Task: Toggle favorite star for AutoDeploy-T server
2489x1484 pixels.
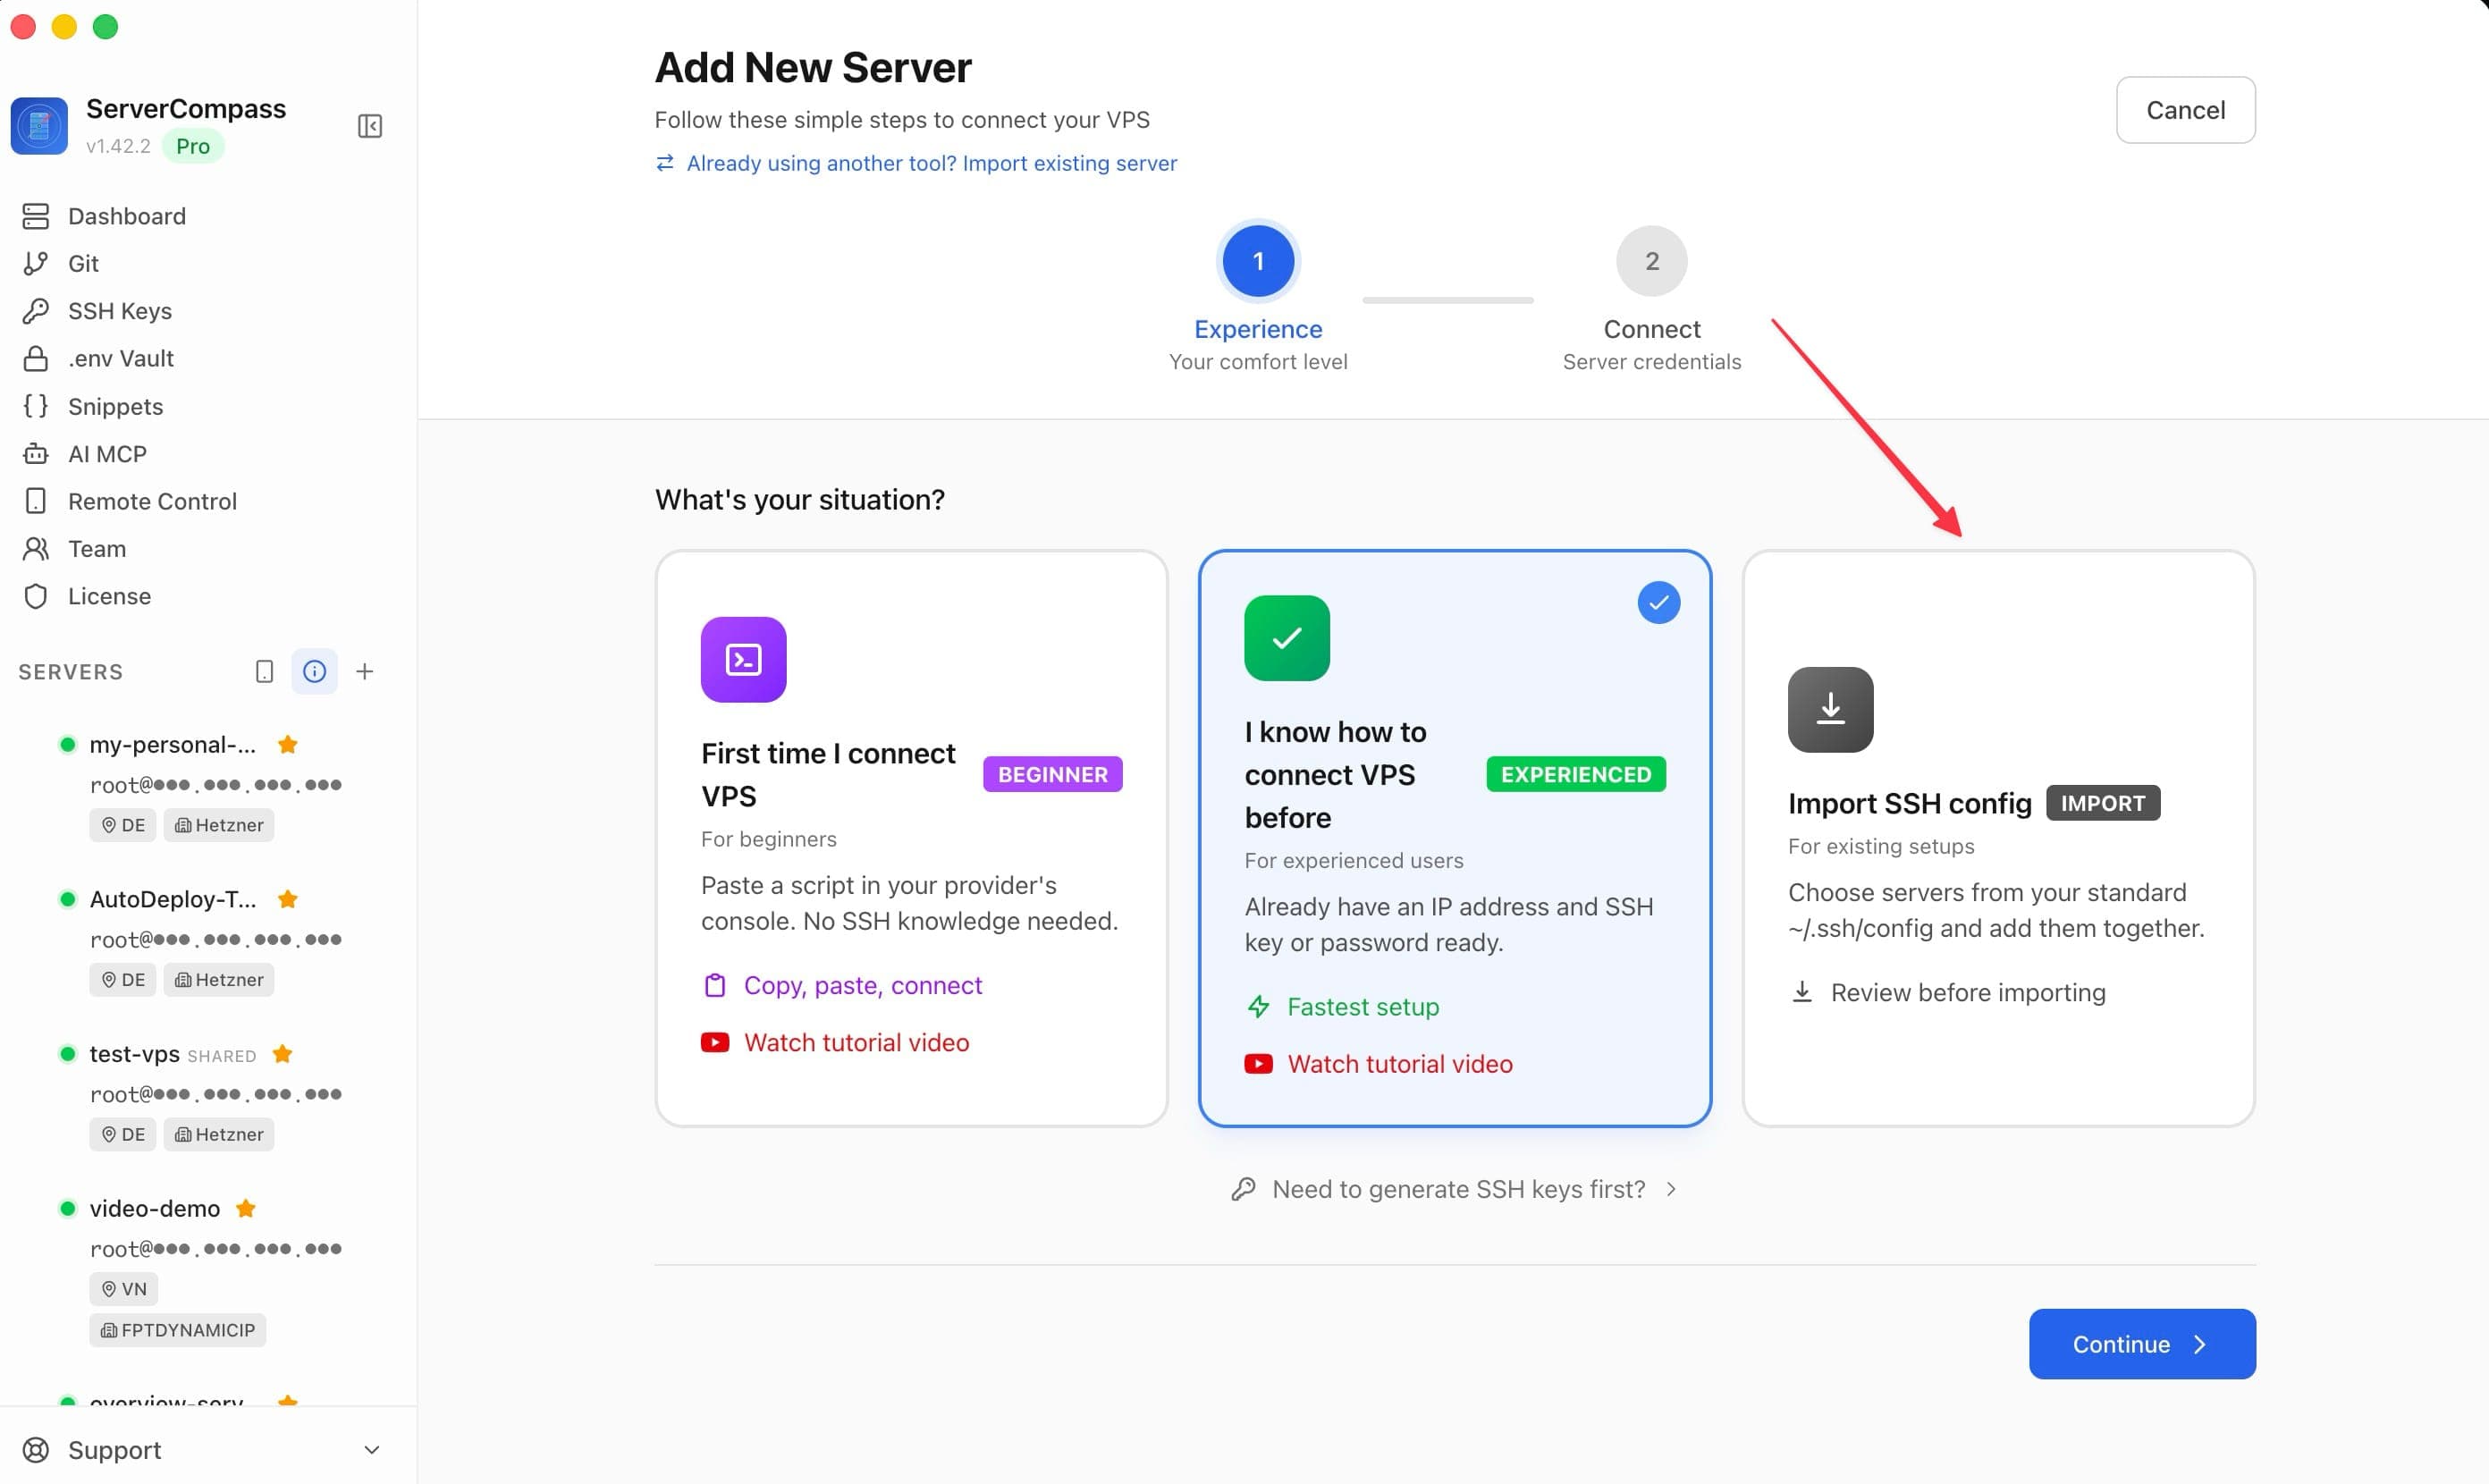Action: (288, 900)
